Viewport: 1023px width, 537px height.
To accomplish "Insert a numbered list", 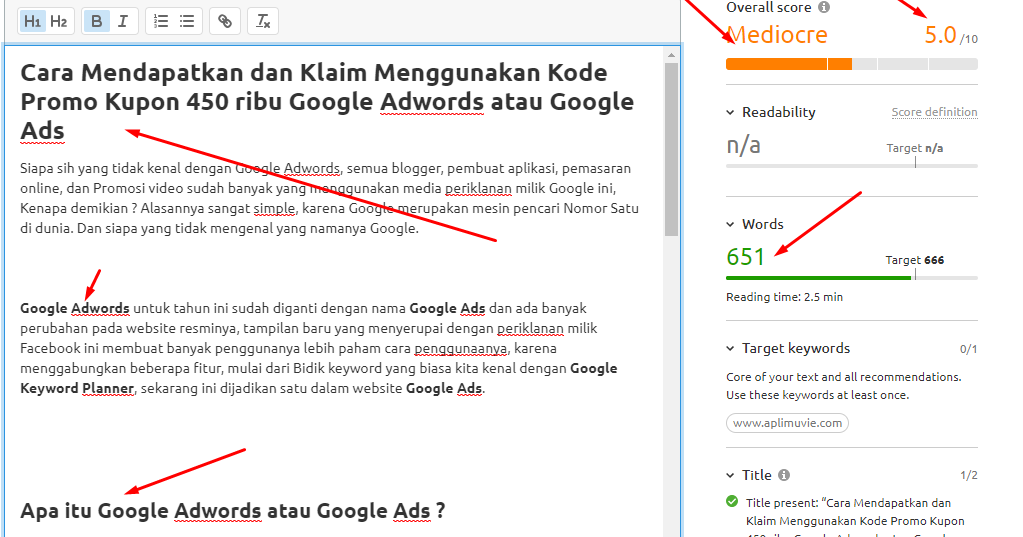I will click(x=160, y=22).
